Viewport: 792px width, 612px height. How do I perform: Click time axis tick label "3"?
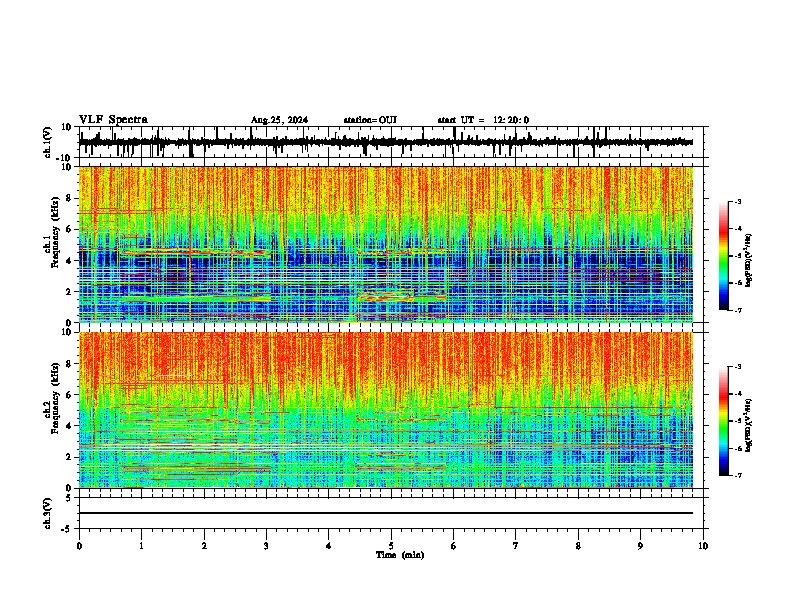click(267, 546)
